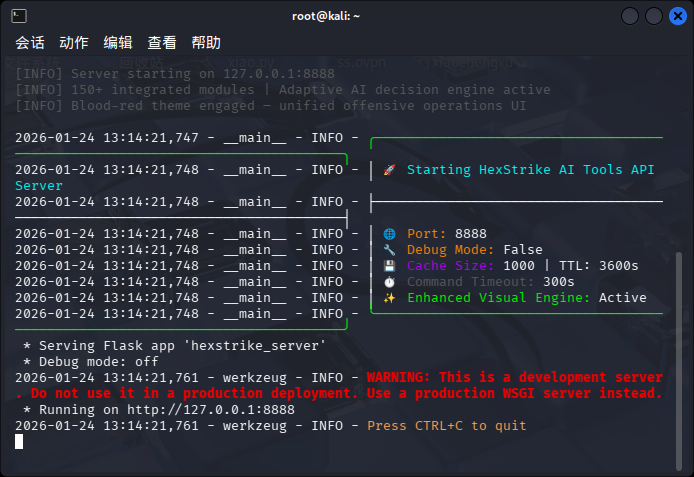Open the 会话 menu

click(x=30, y=43)
